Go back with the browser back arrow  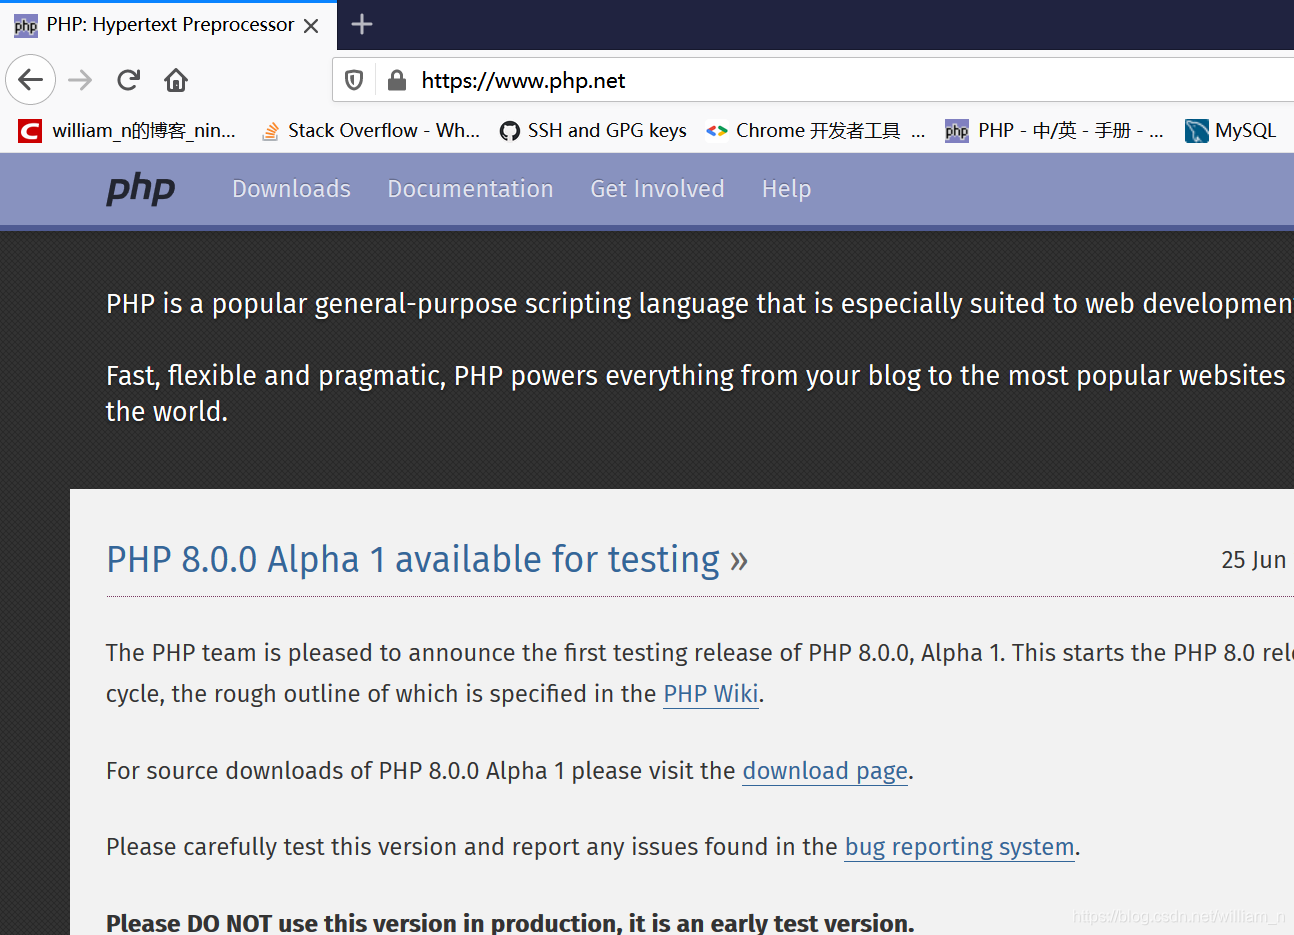(31, 80)
